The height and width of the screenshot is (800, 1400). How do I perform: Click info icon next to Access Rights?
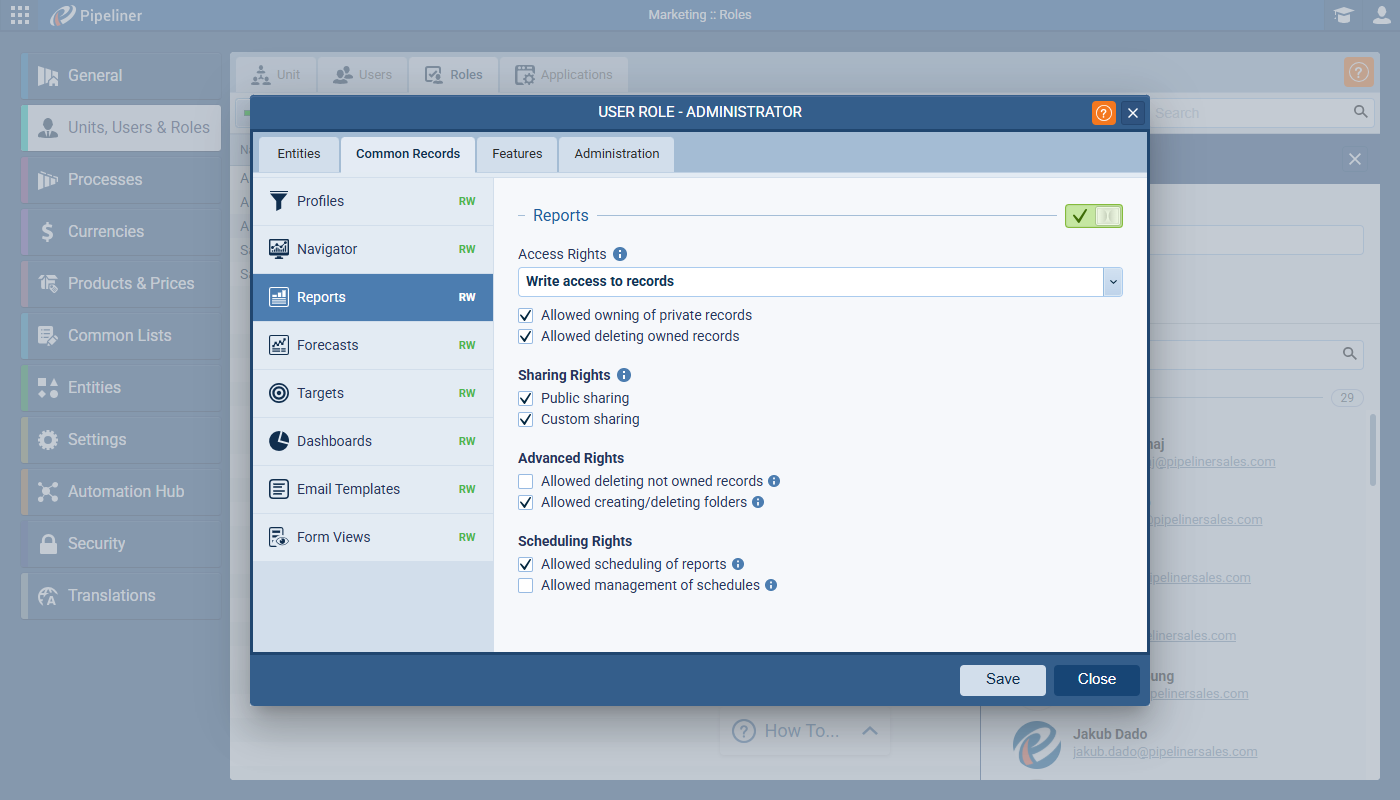click(620, 254)
